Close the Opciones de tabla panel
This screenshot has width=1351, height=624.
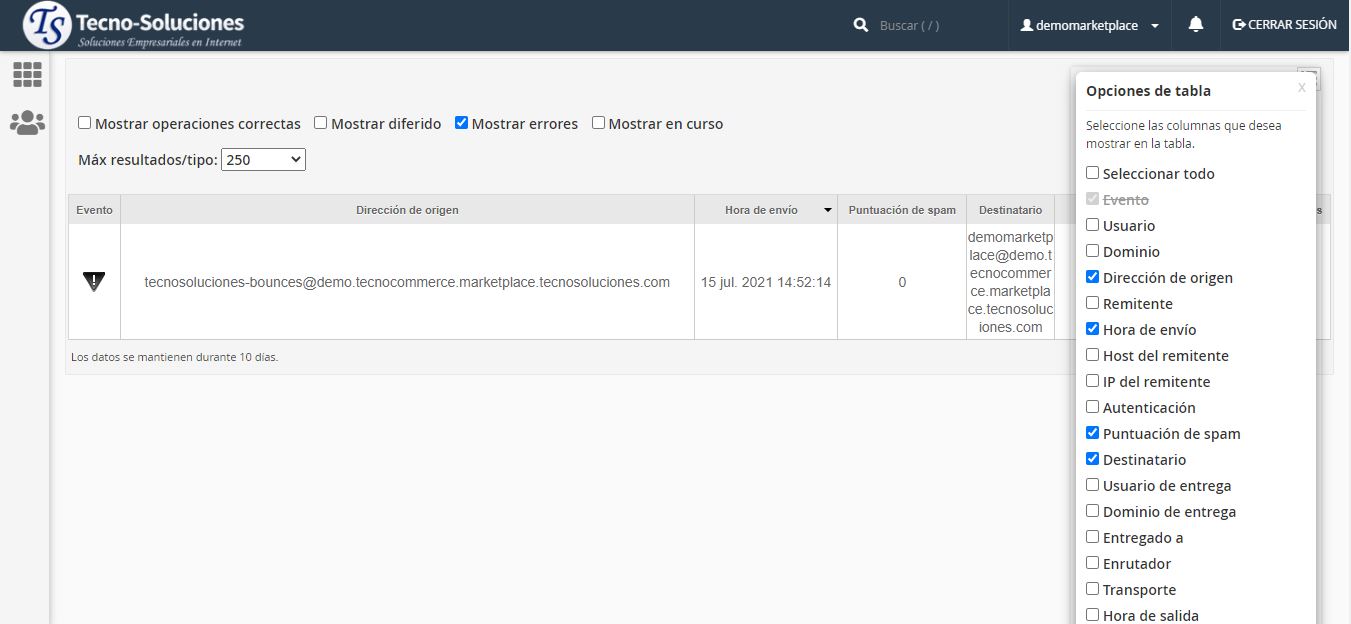point(1301,88)
